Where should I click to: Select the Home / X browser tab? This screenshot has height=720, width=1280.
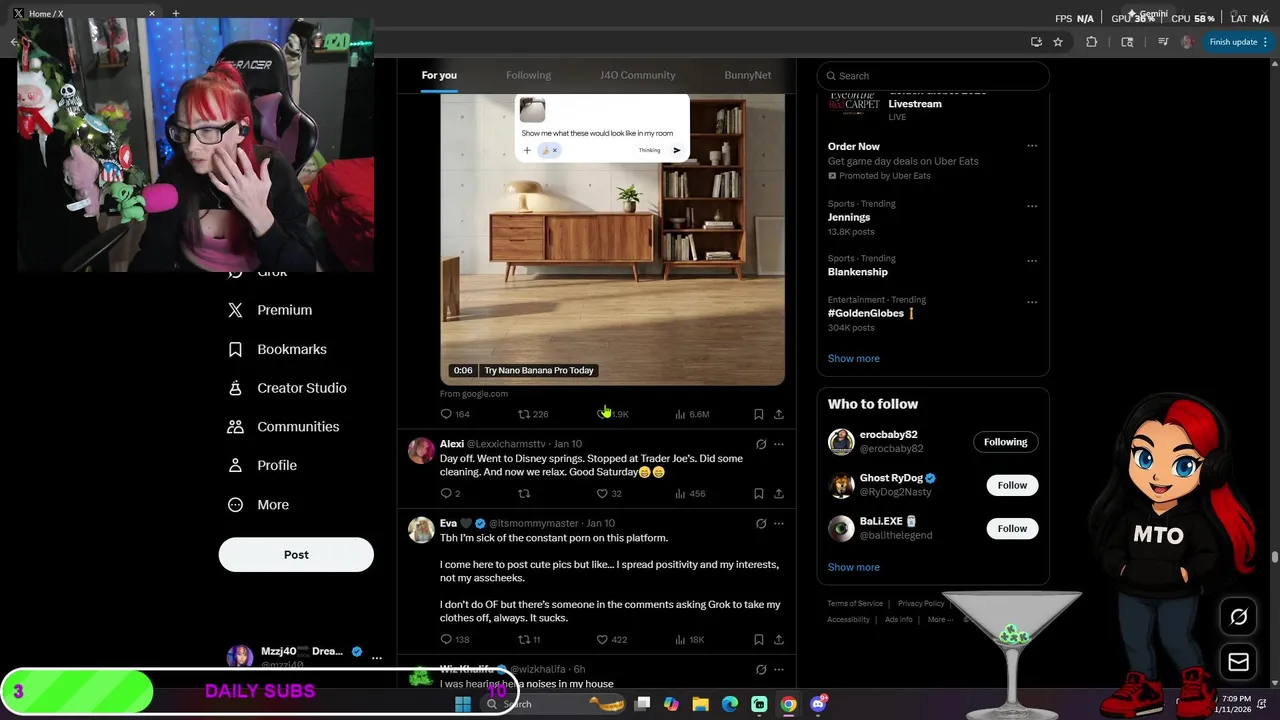click(84, 13)
